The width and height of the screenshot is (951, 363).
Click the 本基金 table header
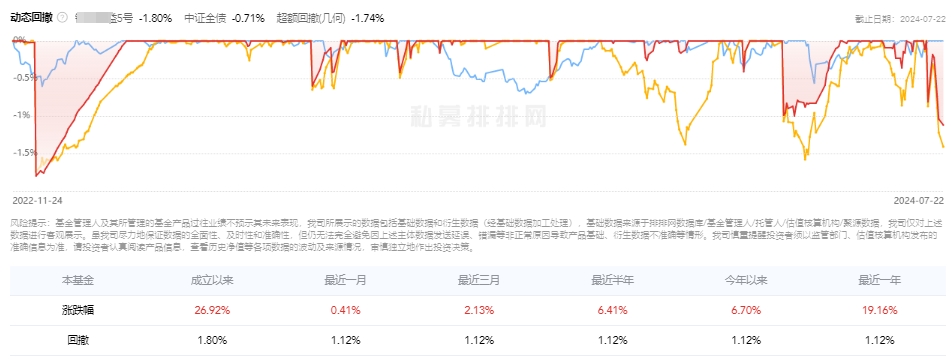point(78,280)
